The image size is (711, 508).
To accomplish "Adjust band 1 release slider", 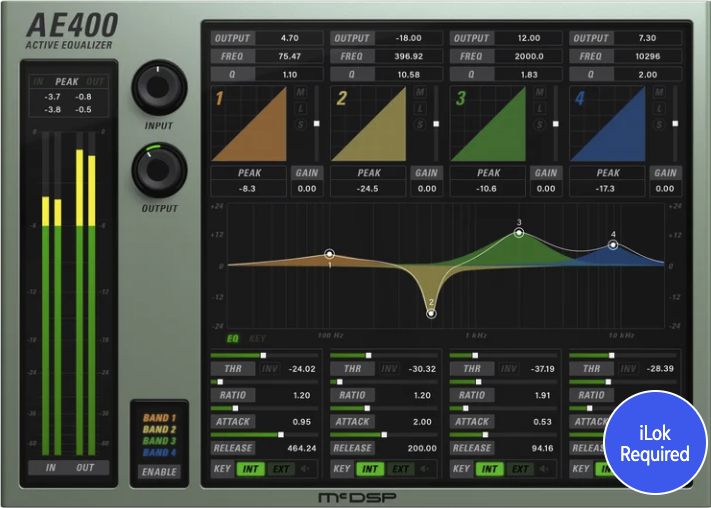I will [x=264, y=435].
